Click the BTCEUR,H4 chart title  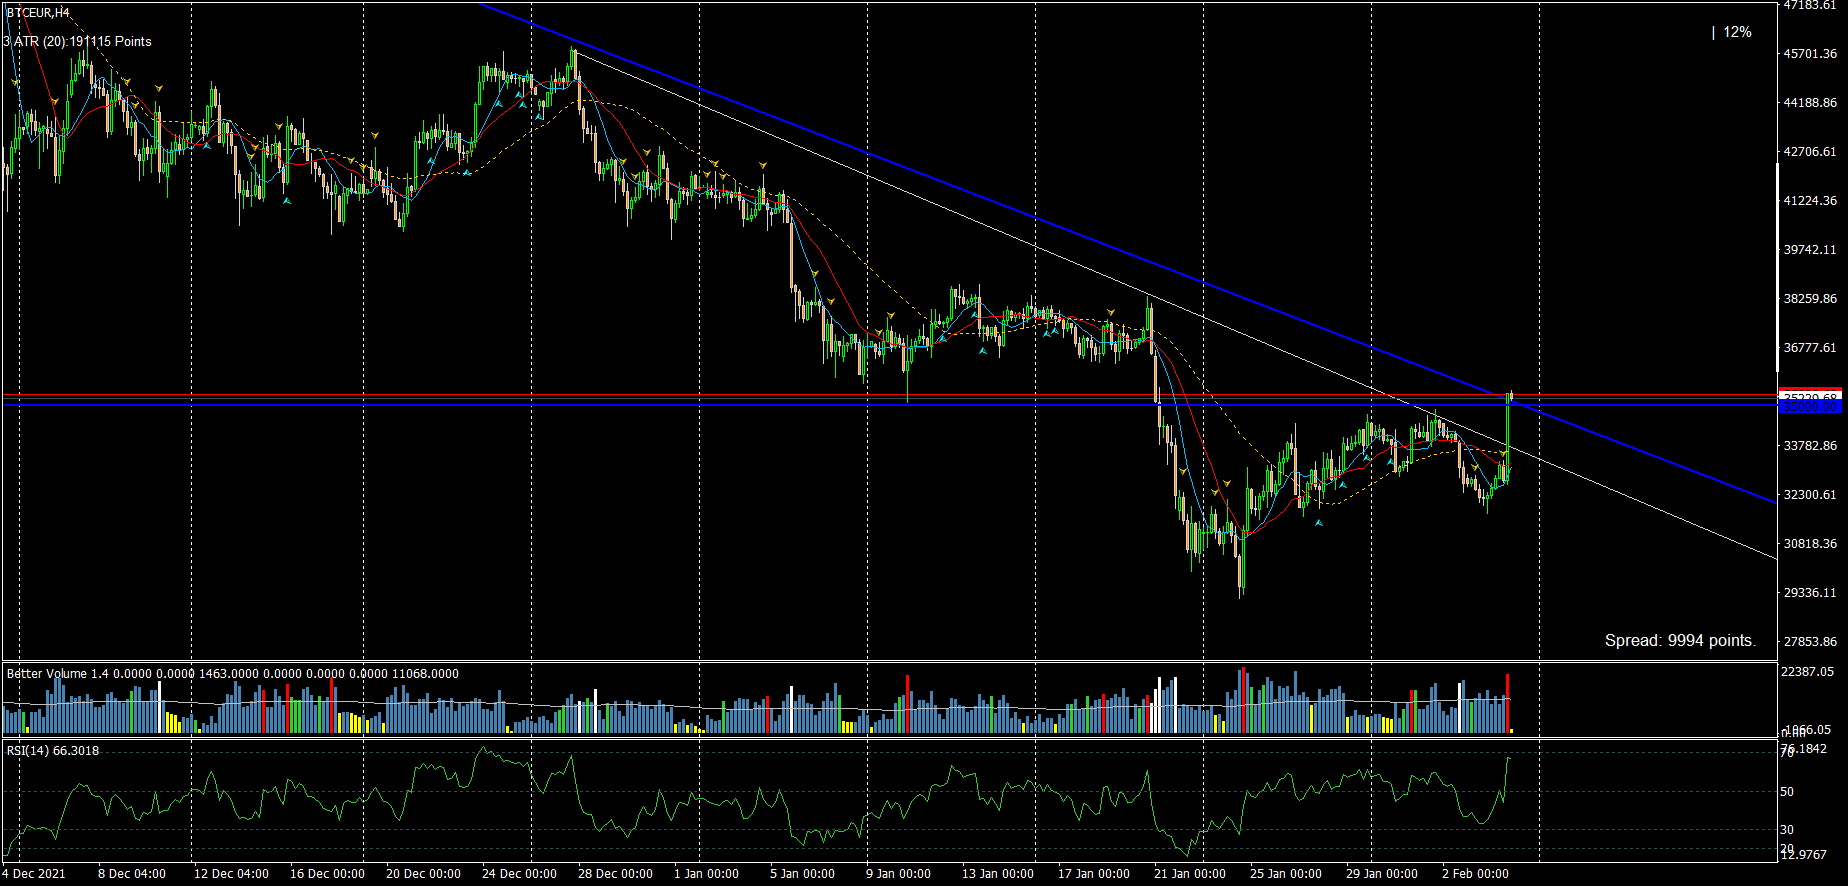[38, 13]
